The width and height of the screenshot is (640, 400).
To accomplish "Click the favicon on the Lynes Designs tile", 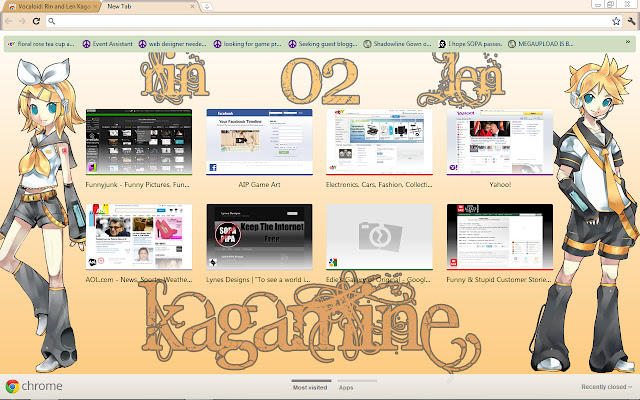I will click(213, 262).
